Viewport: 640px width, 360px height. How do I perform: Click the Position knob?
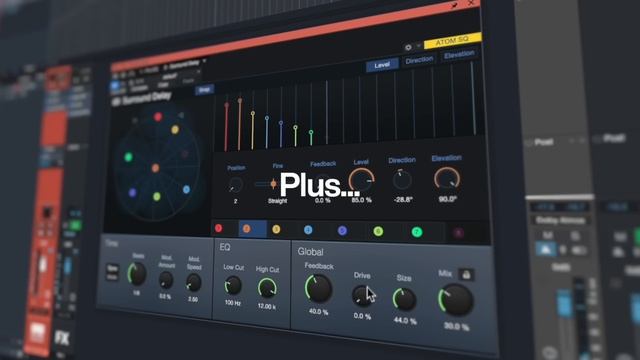tap(236, 185)
